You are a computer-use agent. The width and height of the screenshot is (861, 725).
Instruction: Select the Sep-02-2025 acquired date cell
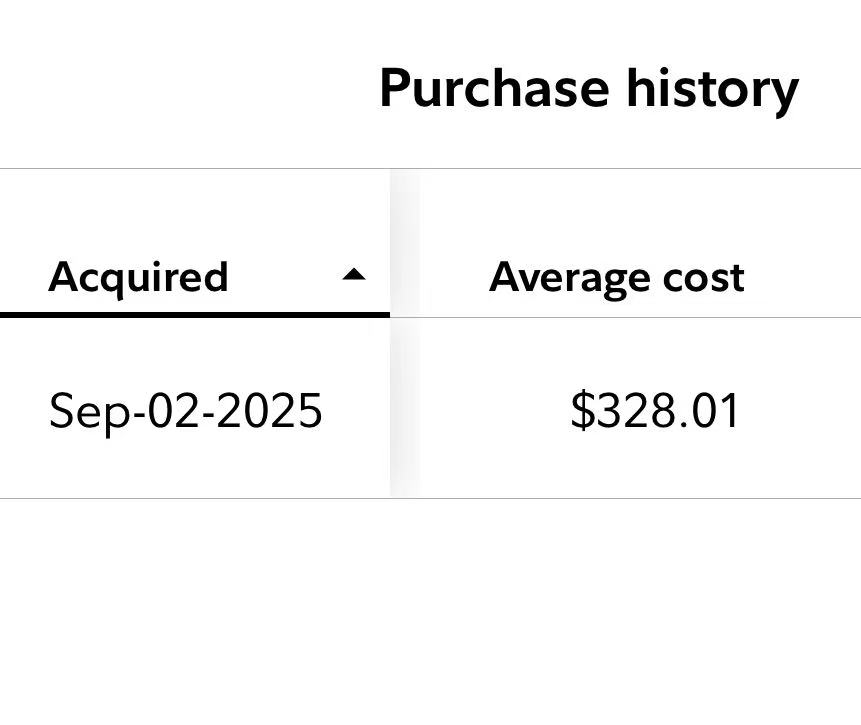[185, 410]
